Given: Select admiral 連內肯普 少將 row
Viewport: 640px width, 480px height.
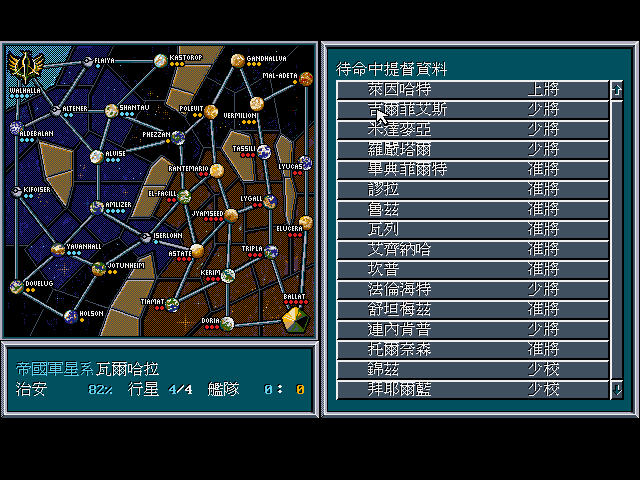Looking at the screenshot, I should click(x=473, y=329).
